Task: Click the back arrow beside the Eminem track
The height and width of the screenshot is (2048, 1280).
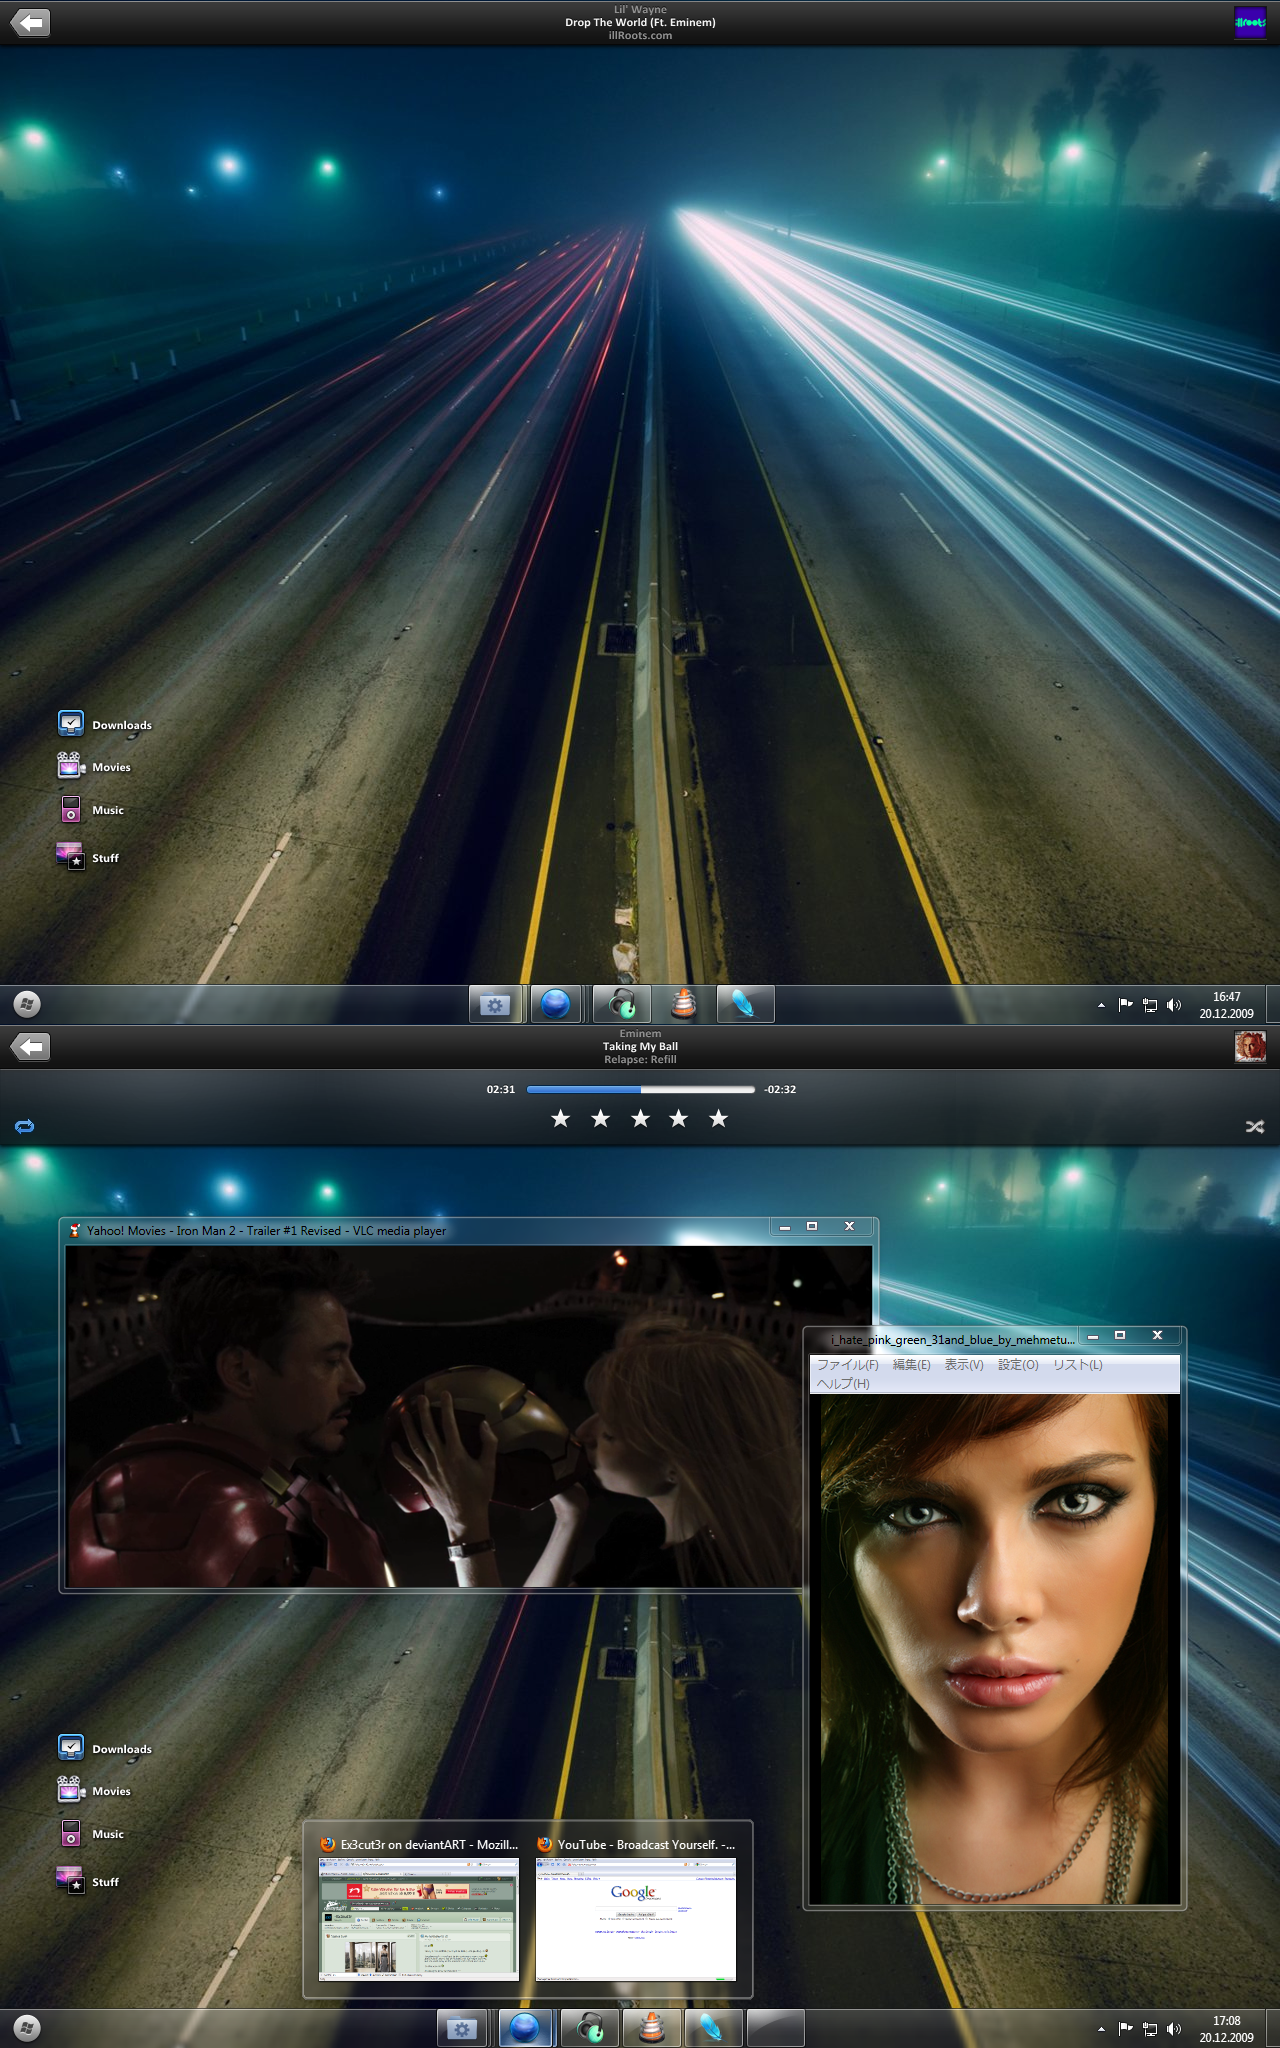Action: (30, 1046)
